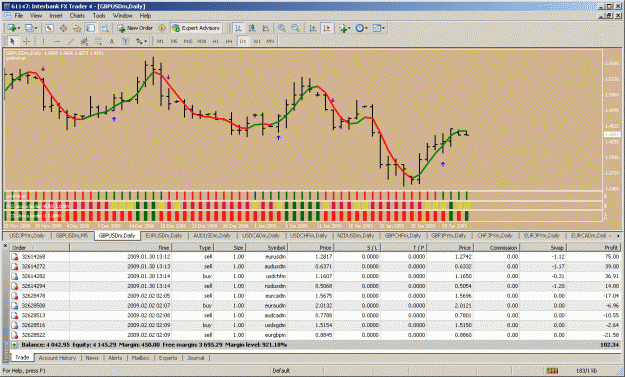The height and width of the screenshot is (377, 625).
Task: Sort by the Profit column header
Action: click(x=594, y=248)
